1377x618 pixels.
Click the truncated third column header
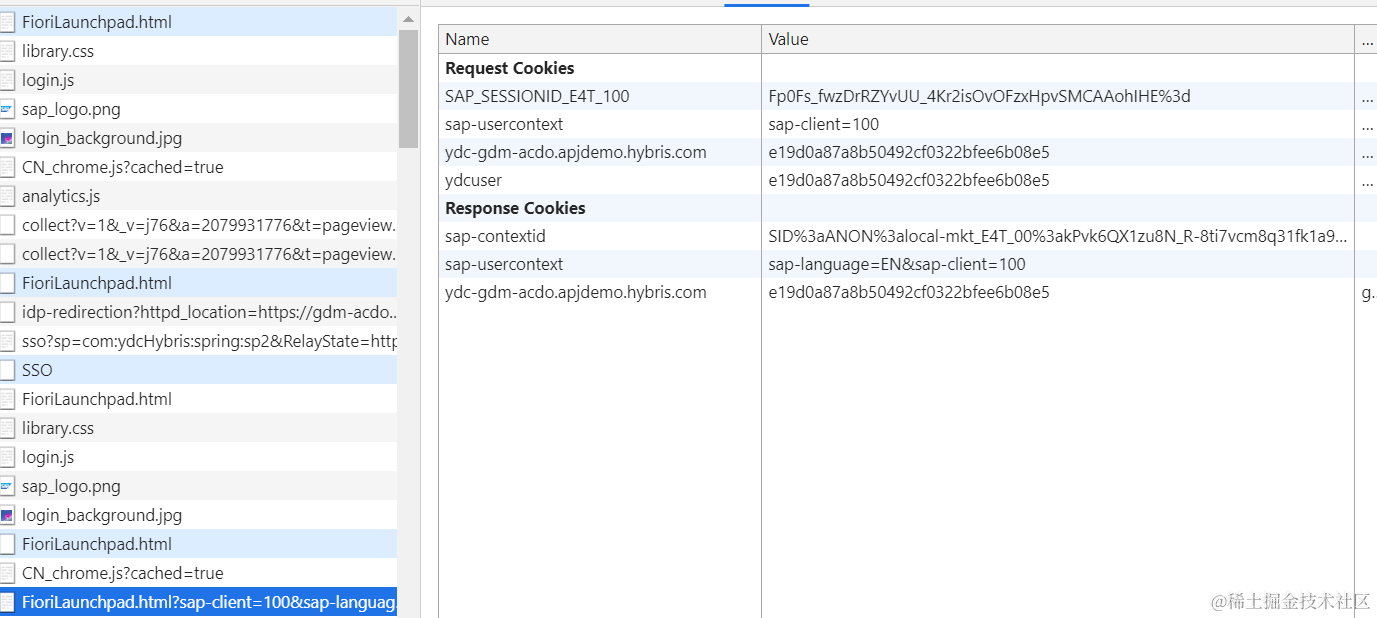1366,39
